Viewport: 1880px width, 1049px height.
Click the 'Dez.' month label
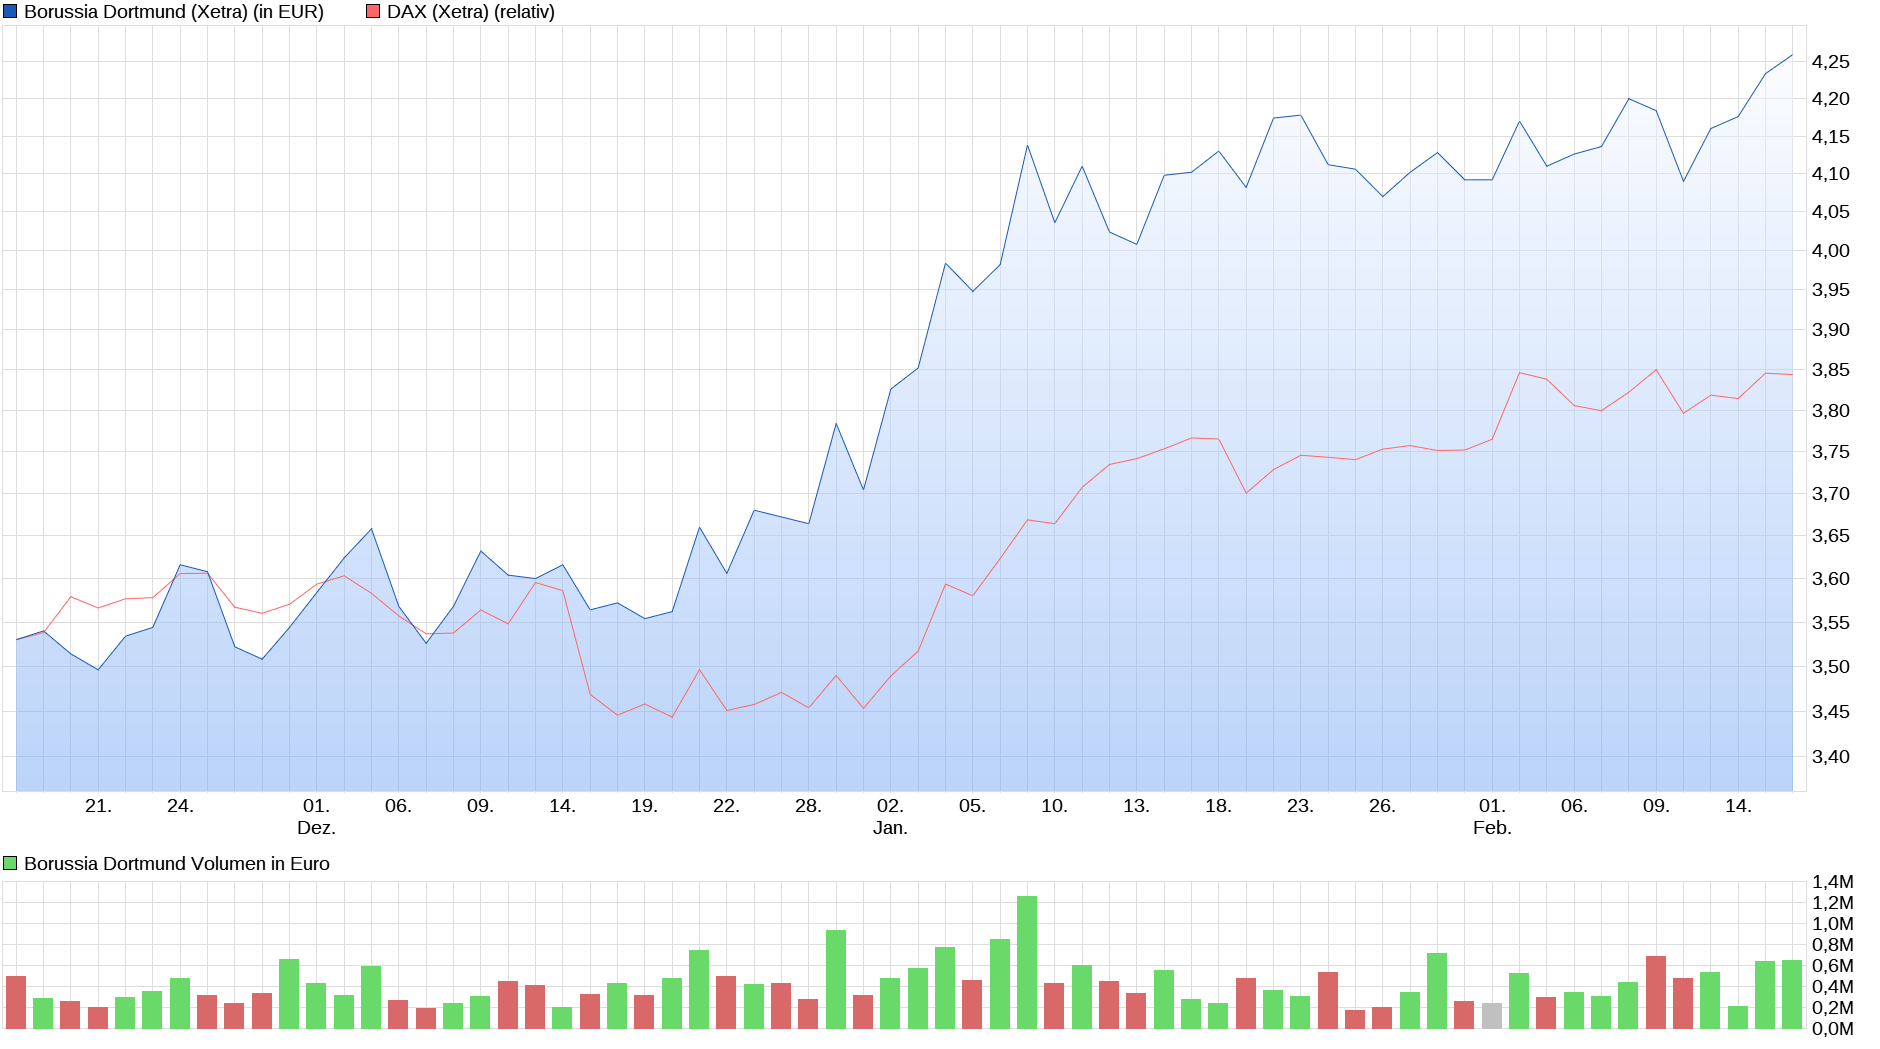click(x=316, y=828)
